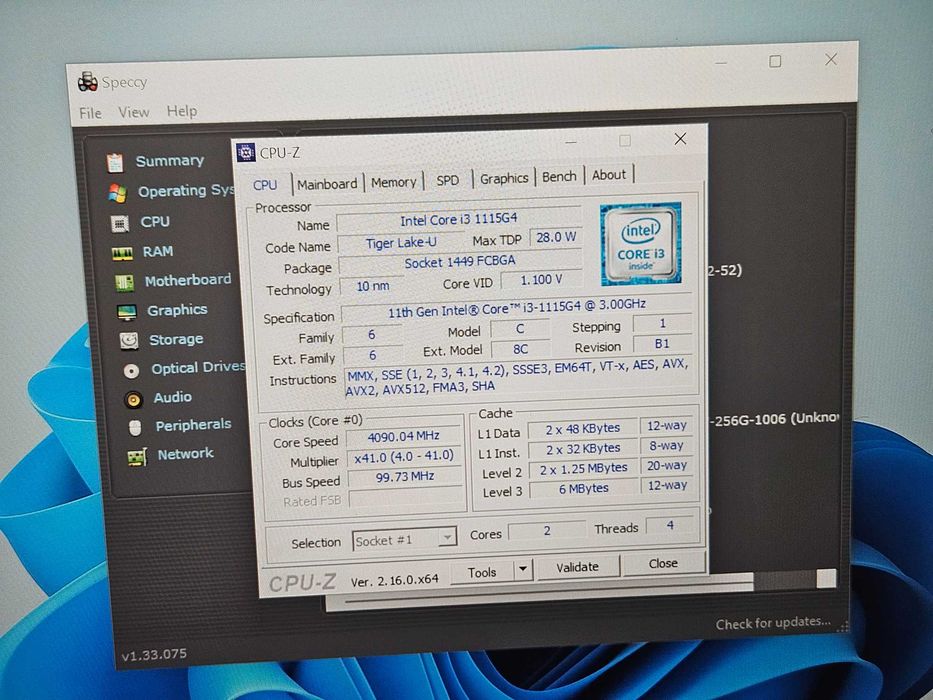Switch to the SPD tab in CPU-Z
Viewport: 933px width, 700px height.
pos(447,180)
